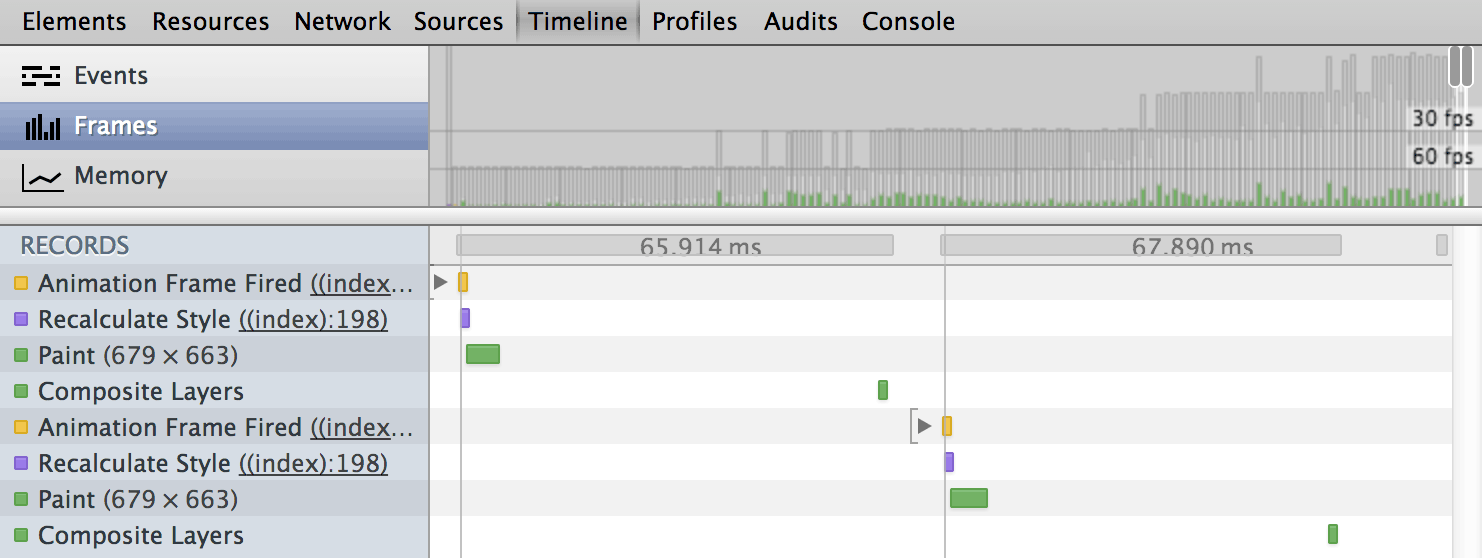
Task: Click yellow square of first Animation Frame Fired
Action: point(21,284)
